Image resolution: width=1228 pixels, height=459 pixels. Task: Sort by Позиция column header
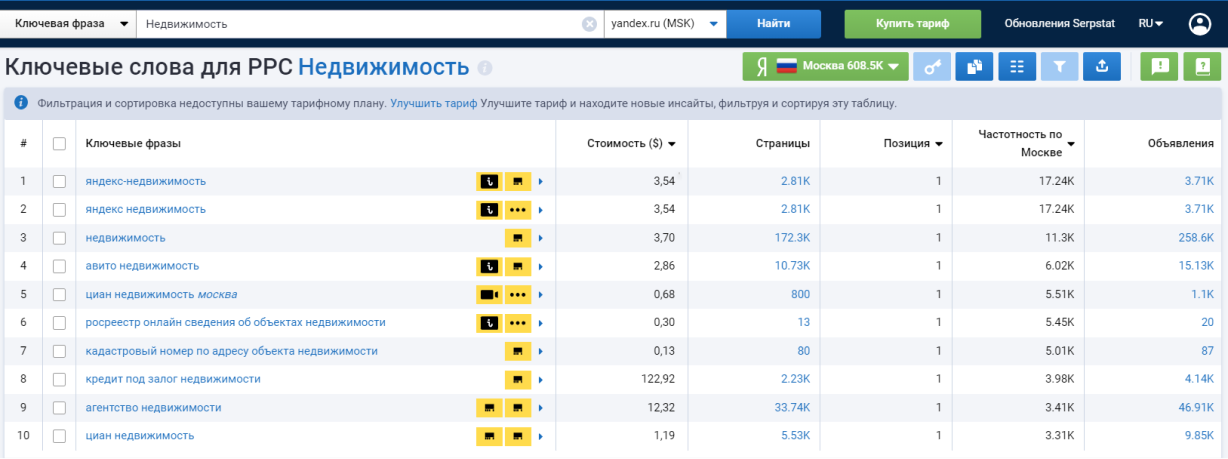point(913,144)
